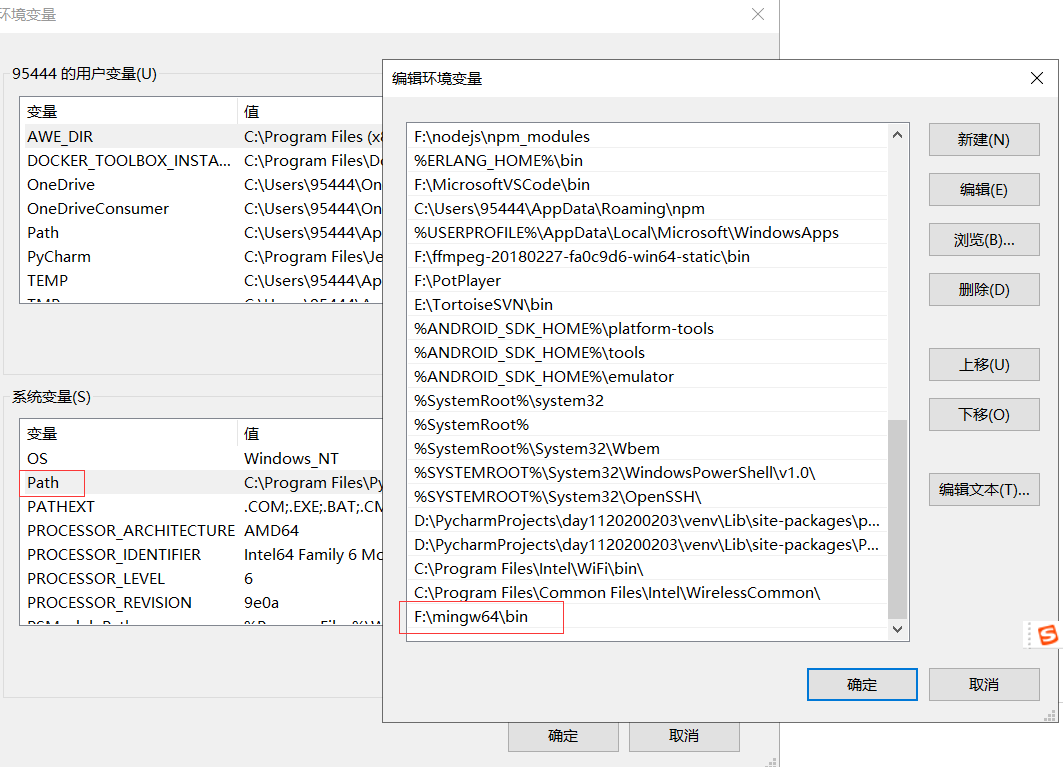Move selected path up with 上移(U)

984,364
